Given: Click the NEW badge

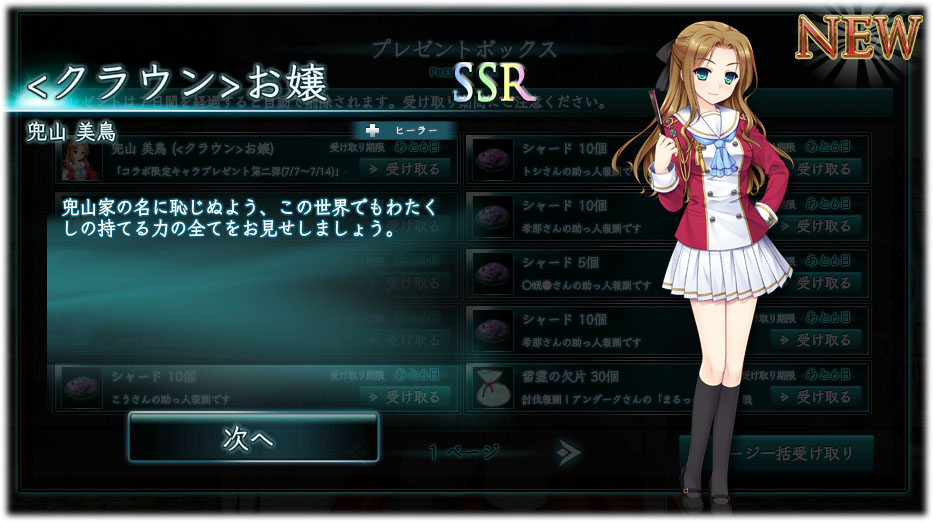Looking at the screenshot, I should pyautogui.click(x=859, y=37).
